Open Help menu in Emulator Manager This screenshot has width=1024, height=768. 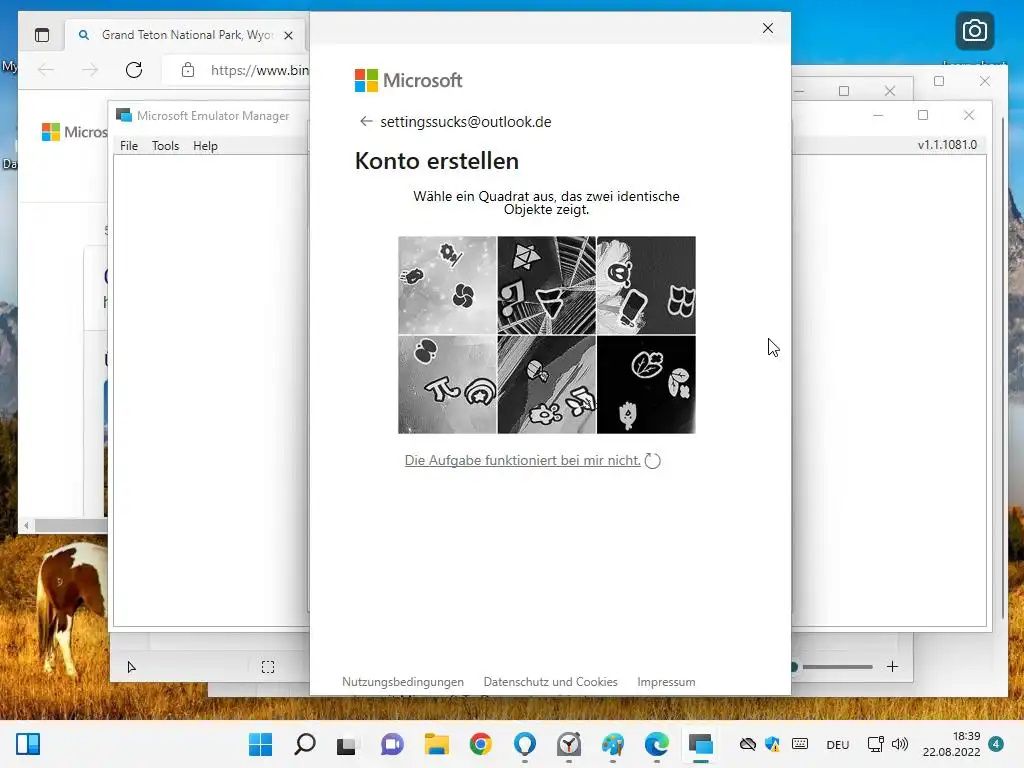click(x=205, y=146)
